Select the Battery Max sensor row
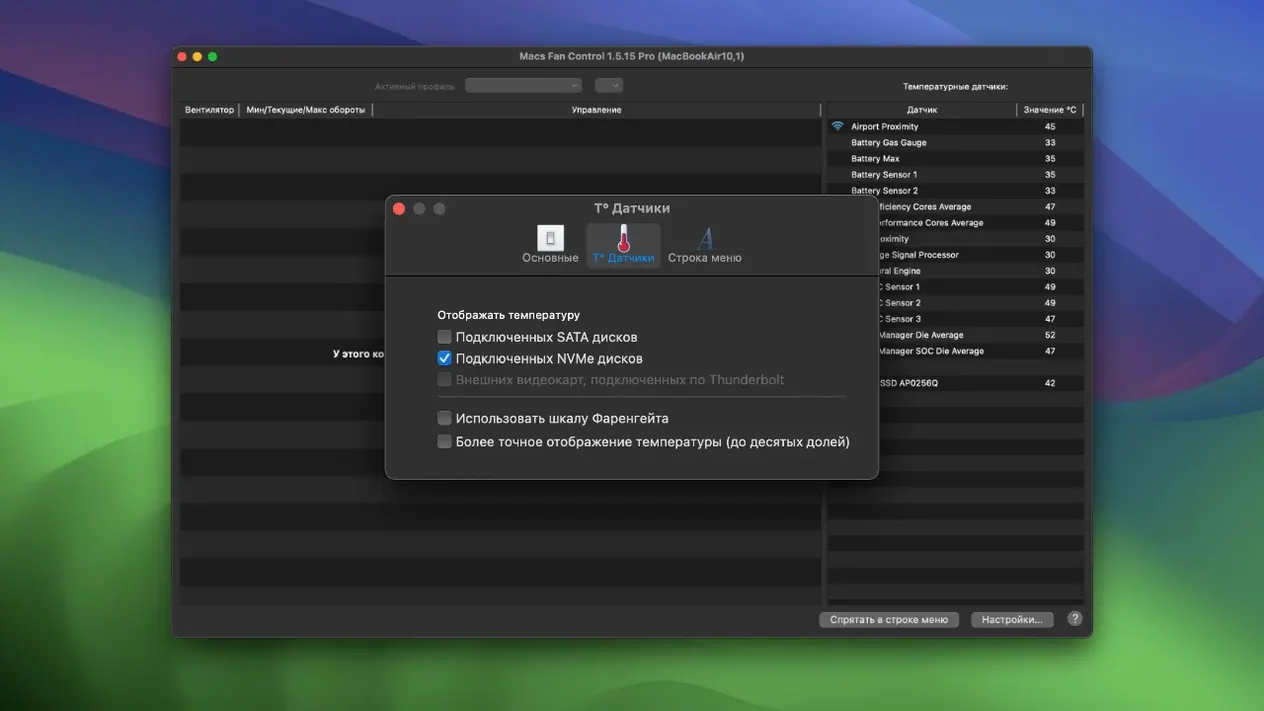The width and height of the screenshot is (1264, 711). coord(956,159)
